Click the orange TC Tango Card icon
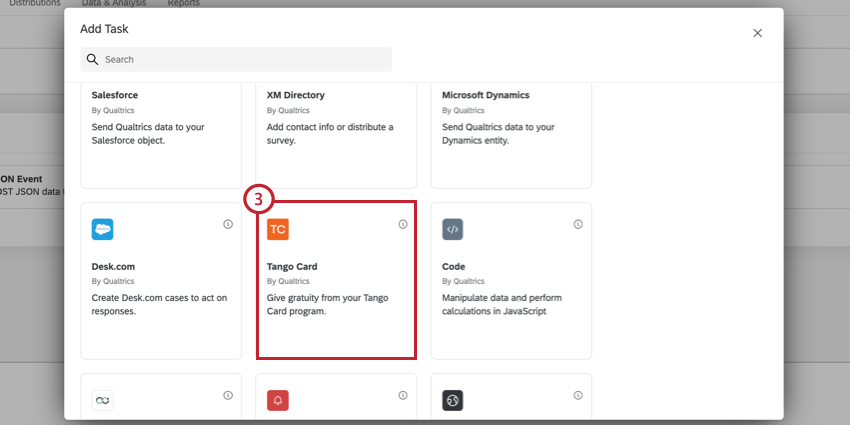This screenshot has height=425, width=850. coord(278,229)
